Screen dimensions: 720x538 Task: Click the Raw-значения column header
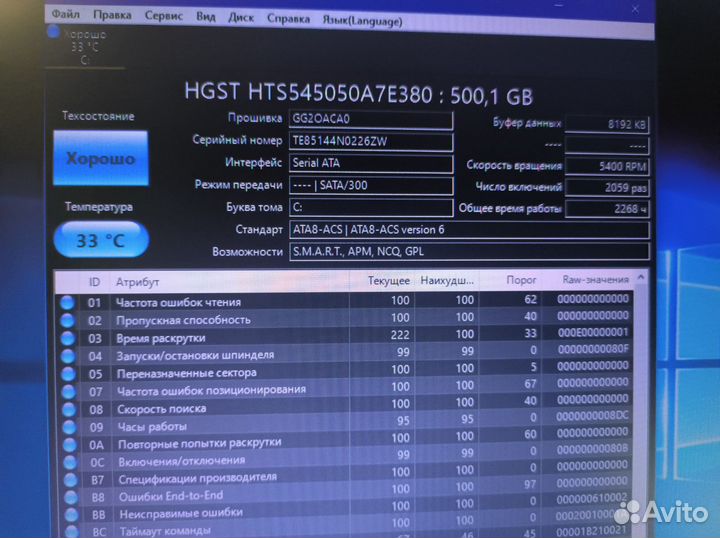click(596, 280)
